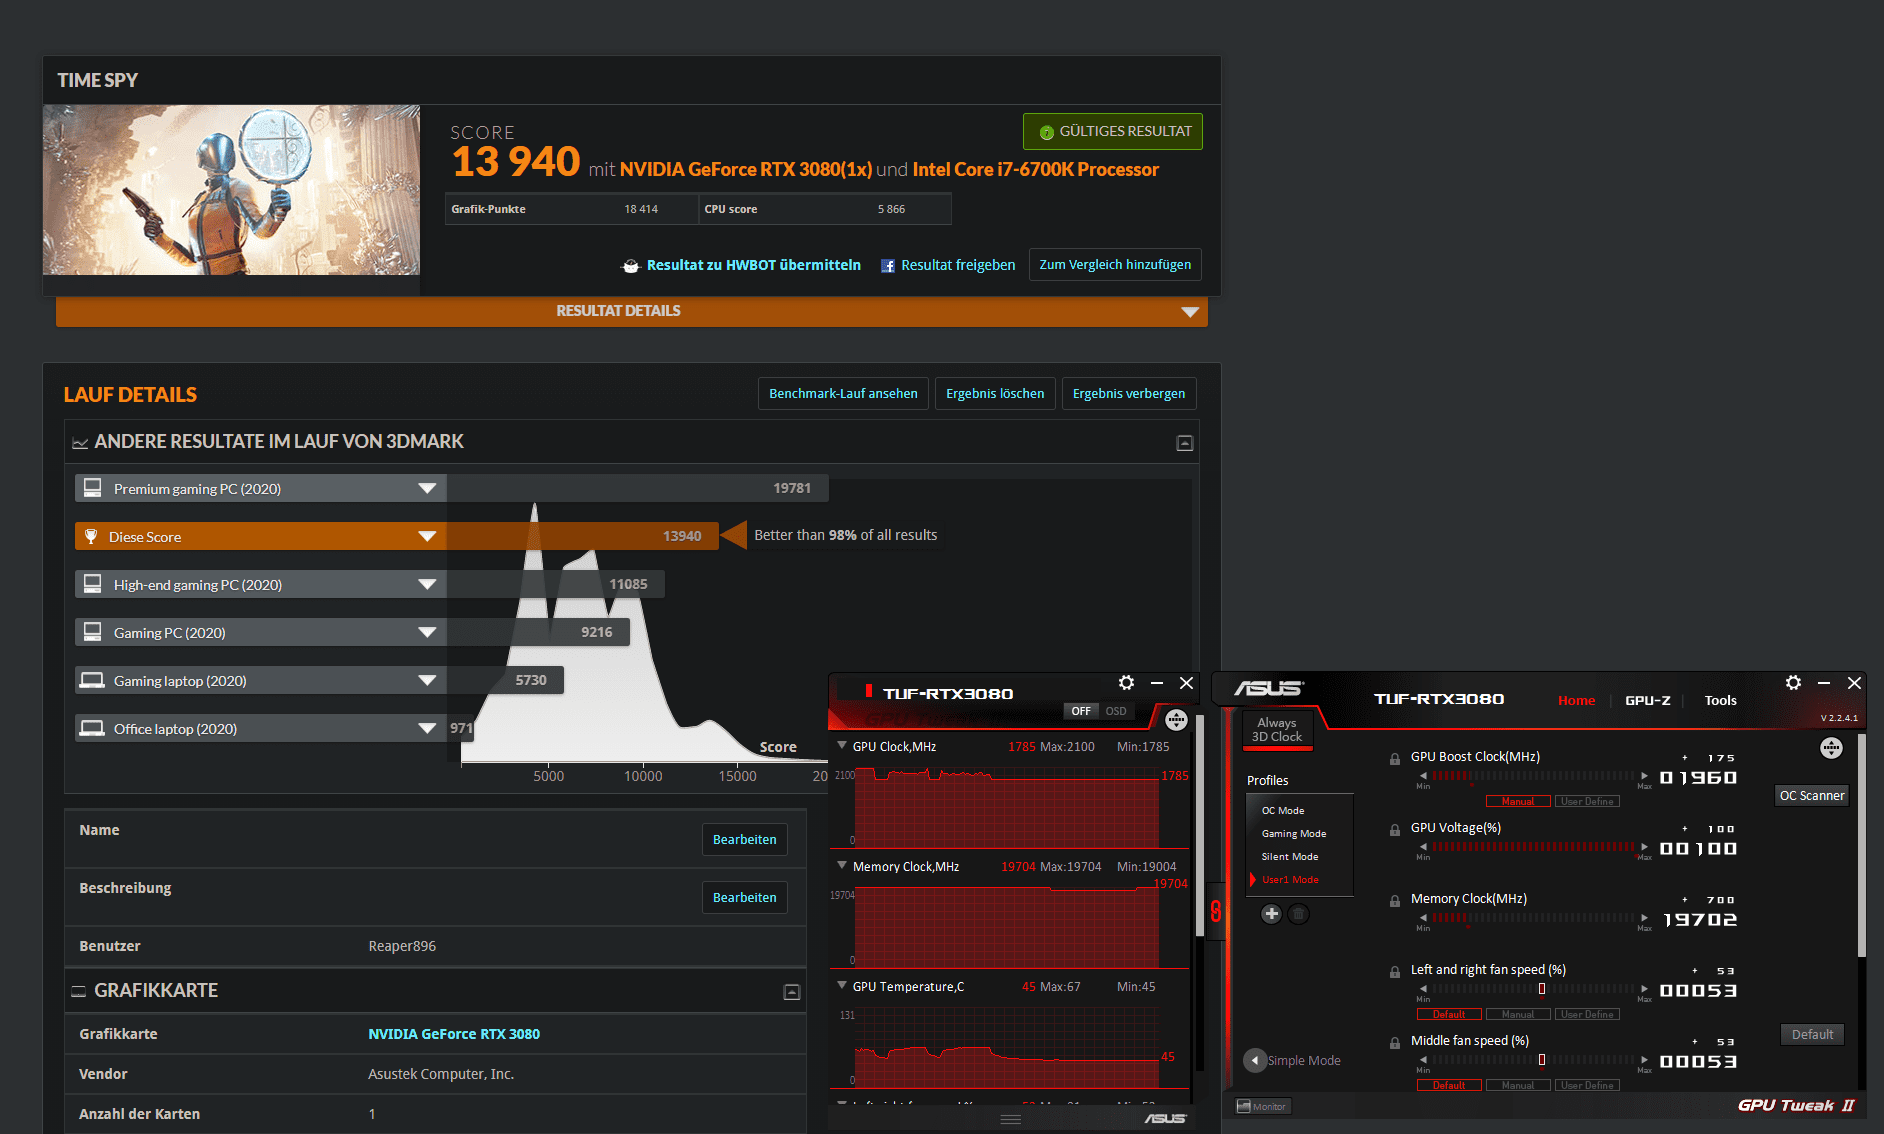The height and width of the screenshot is (1134, 1884).
Task: Open settings gear in GPU Tweak main window
Action: [x=1793, y=683]
